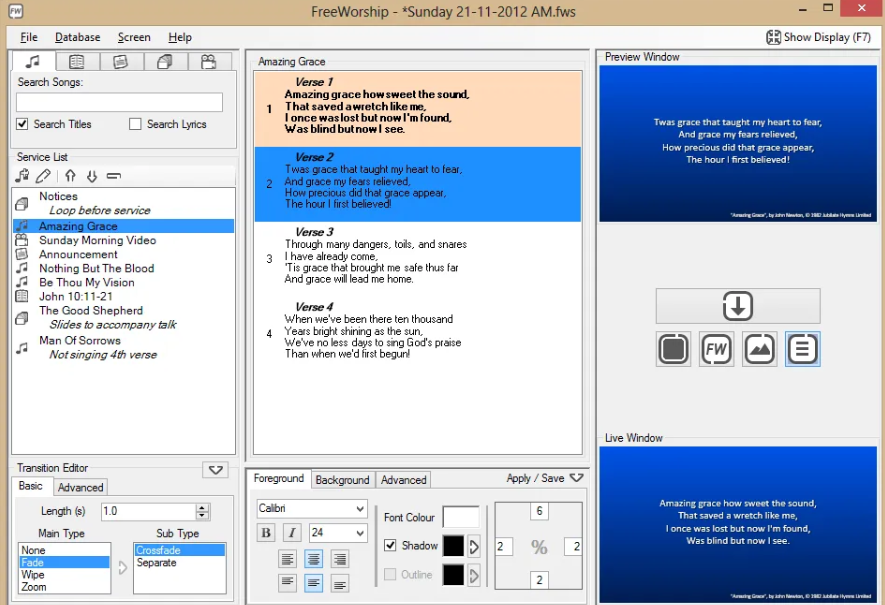Image resolution: width=885 pixels, height=605 pixels.
Task: Switch to the Advanced formatting tab beside Background
Action: pyautogui.click(x=404, y=480)
